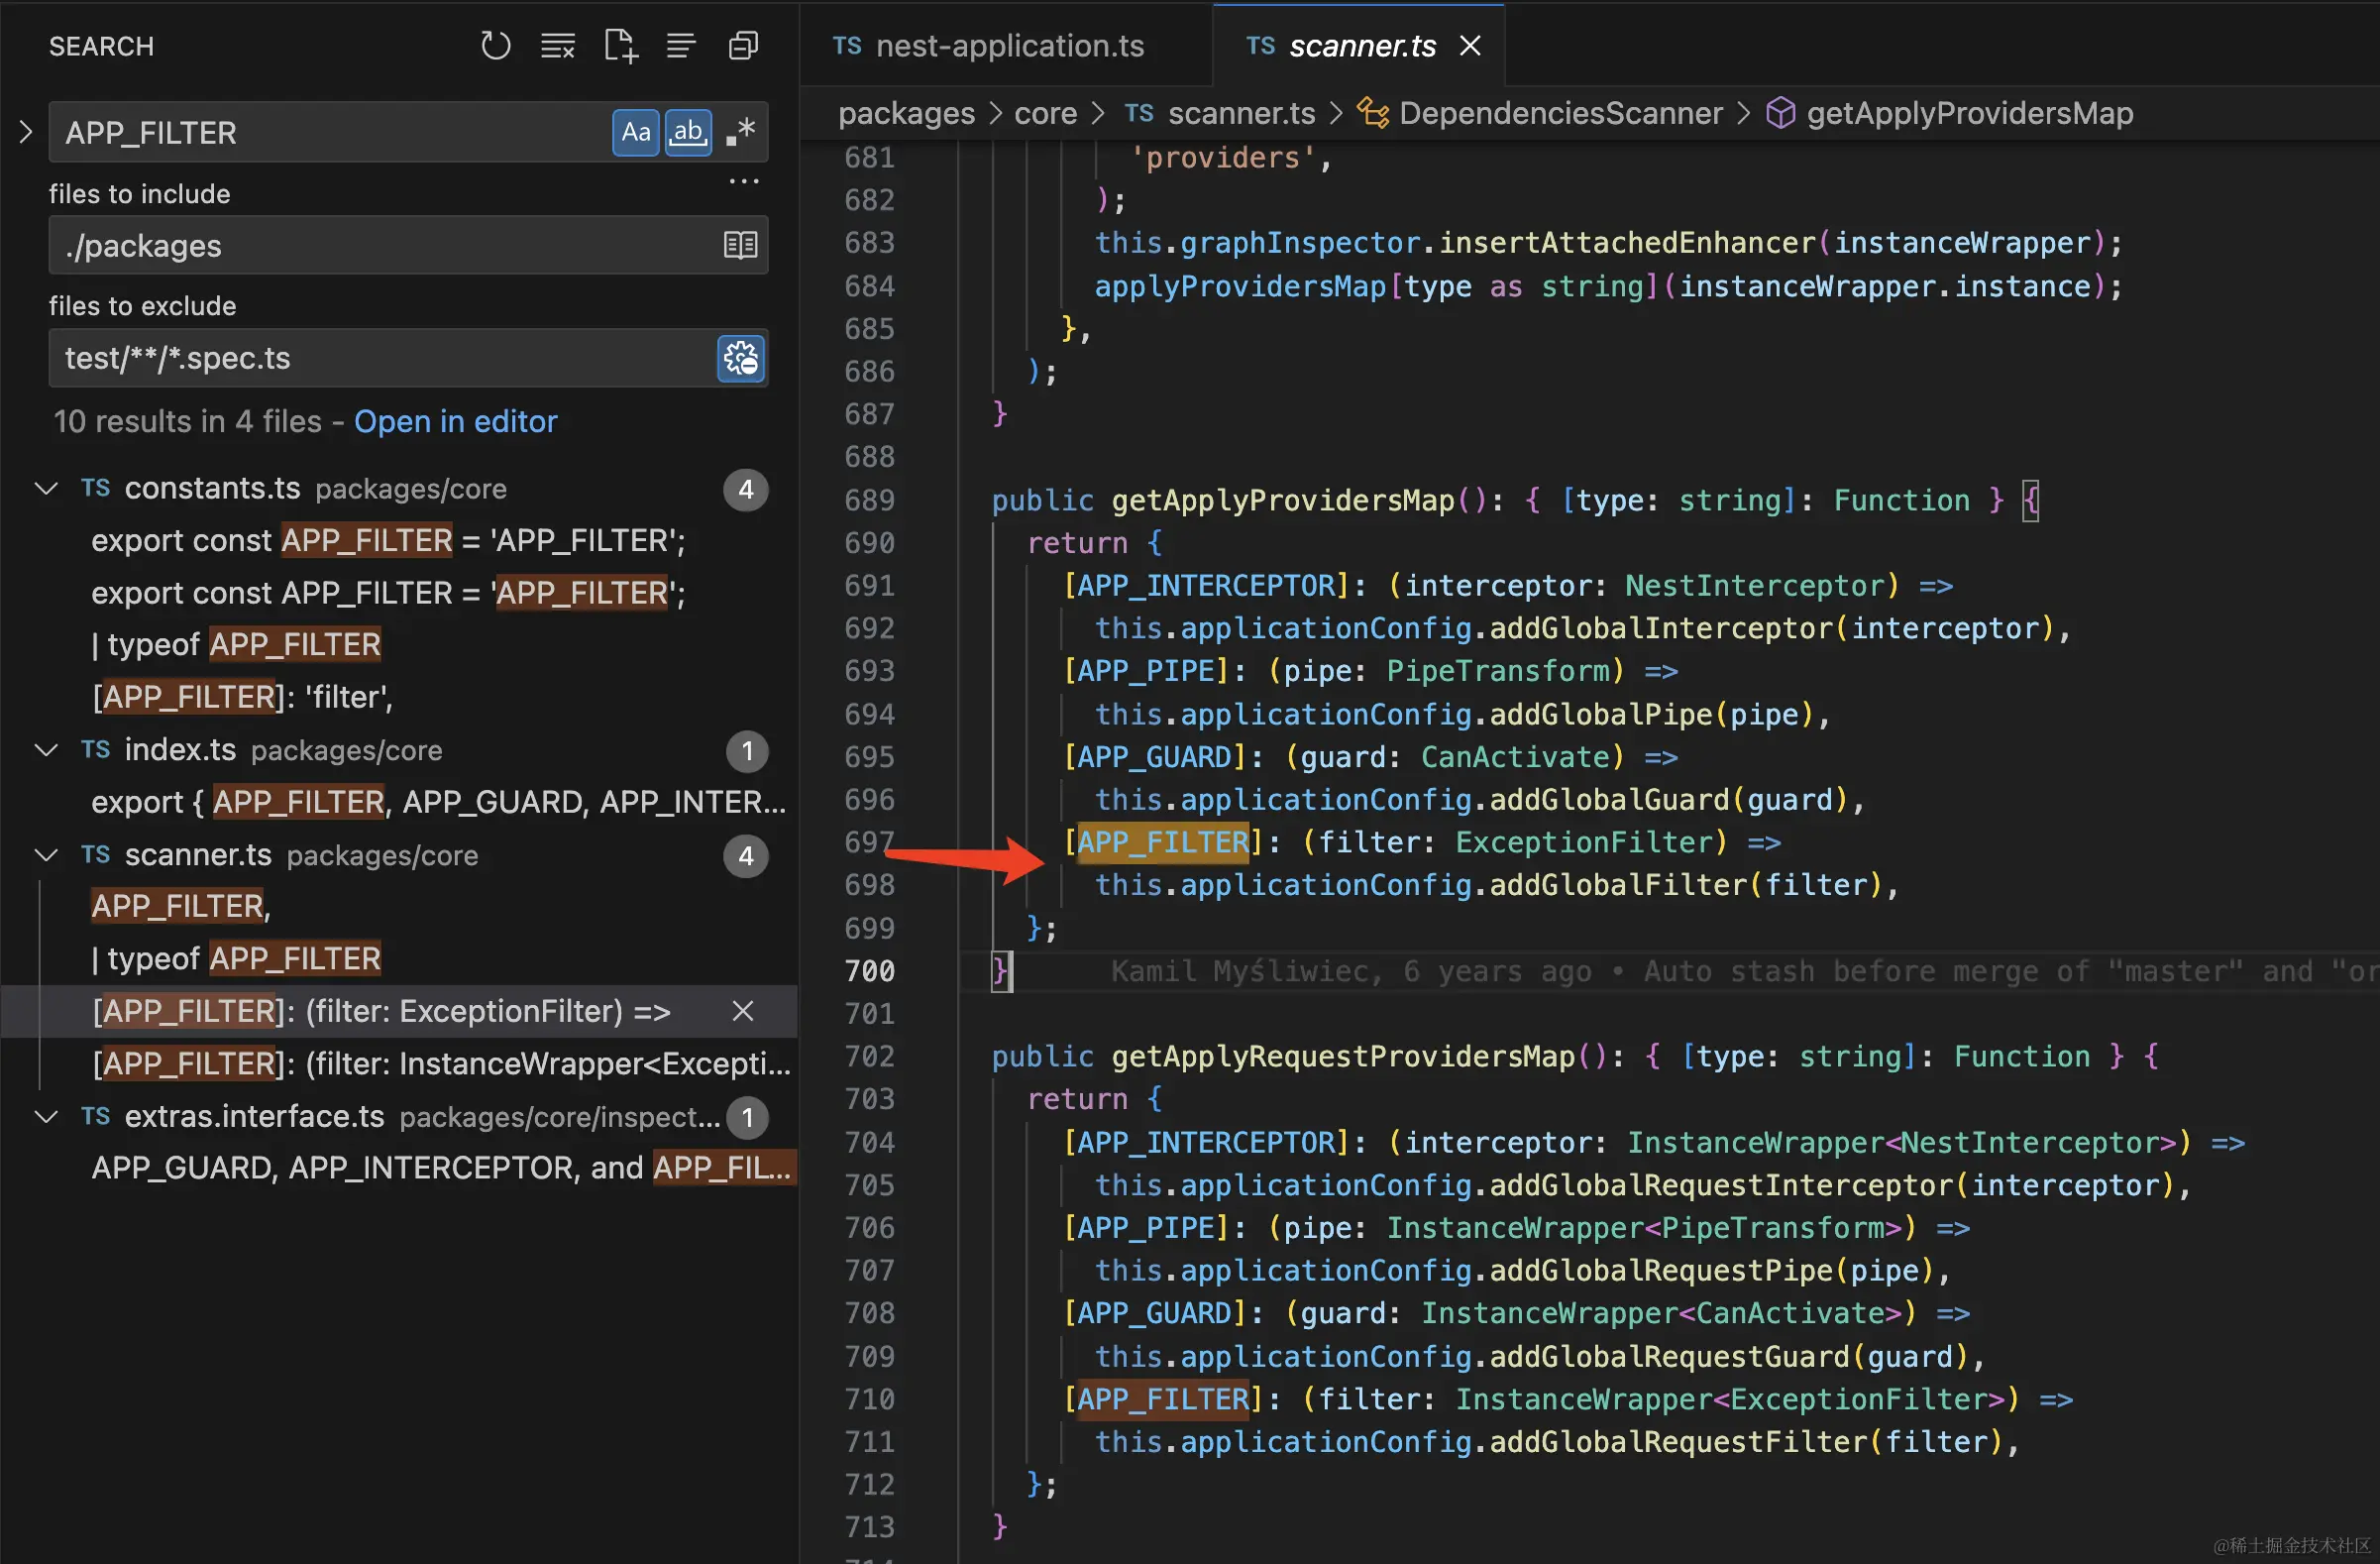Image resolution: width=2380 pixels, height=1564 pixels.
Task: Collapse scanner.ts results group
Action: (46, 855)
